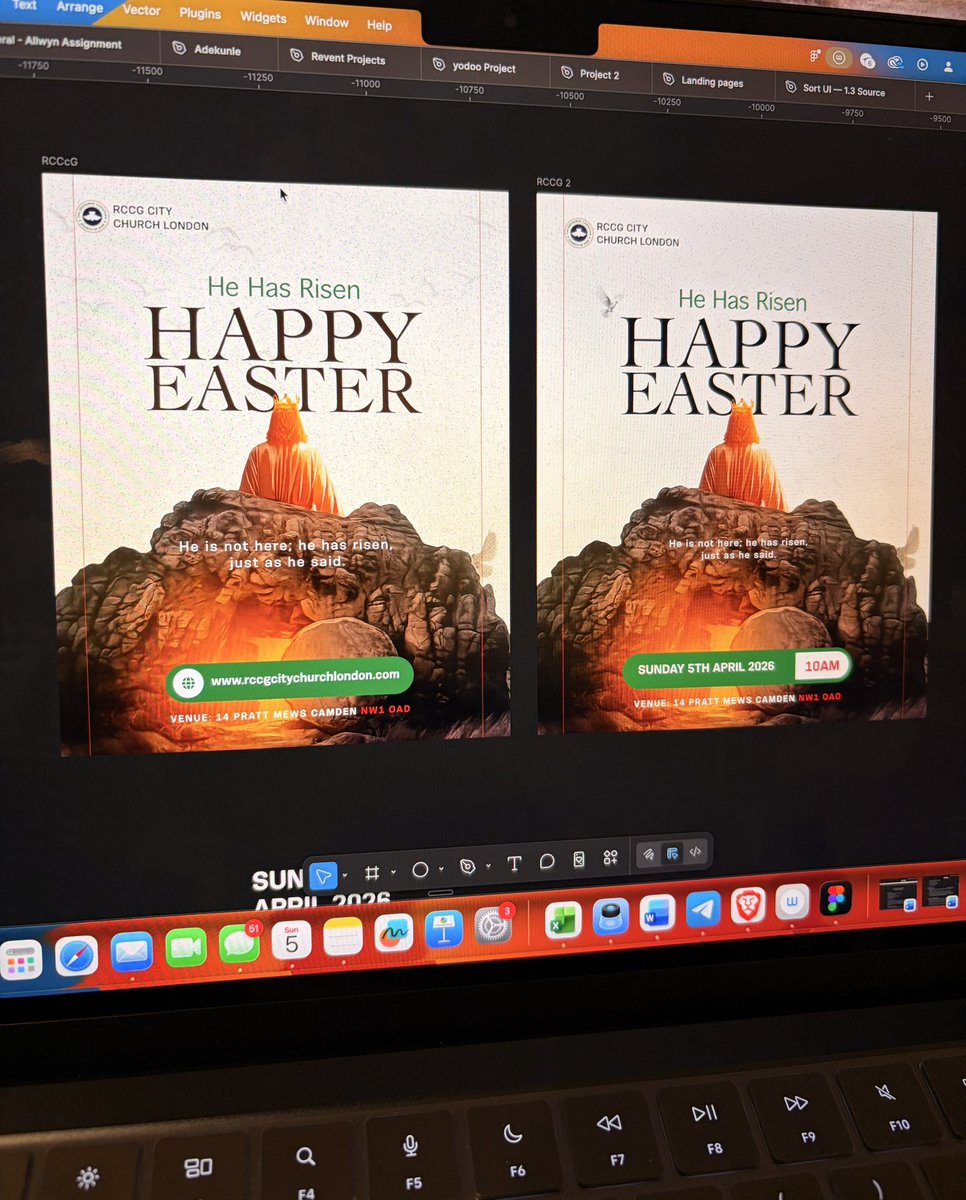Select the RCCcG frame label
966x1200 pixels.
point(59,160)
